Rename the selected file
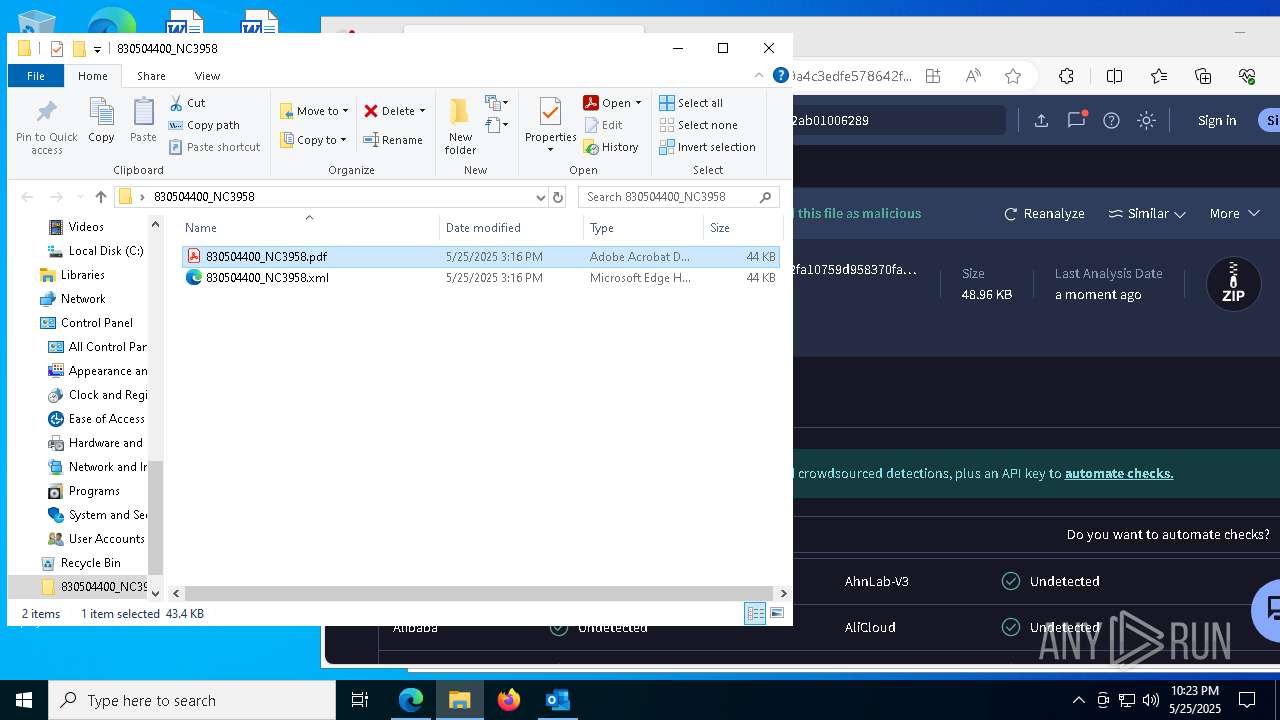 coord(393,140)
